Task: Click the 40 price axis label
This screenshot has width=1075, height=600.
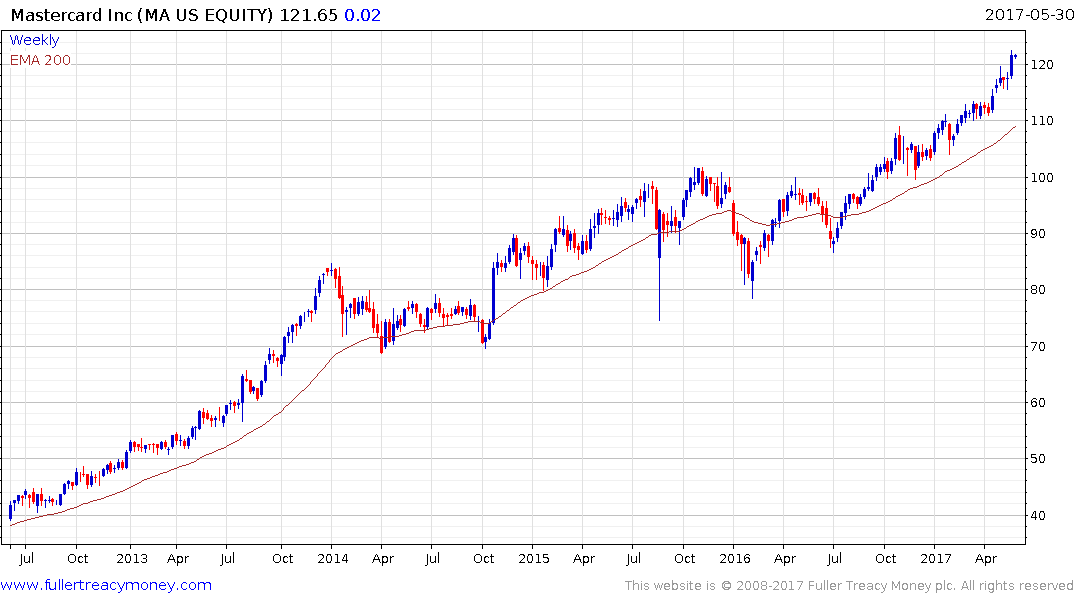Action: [x=1038, y=516]
